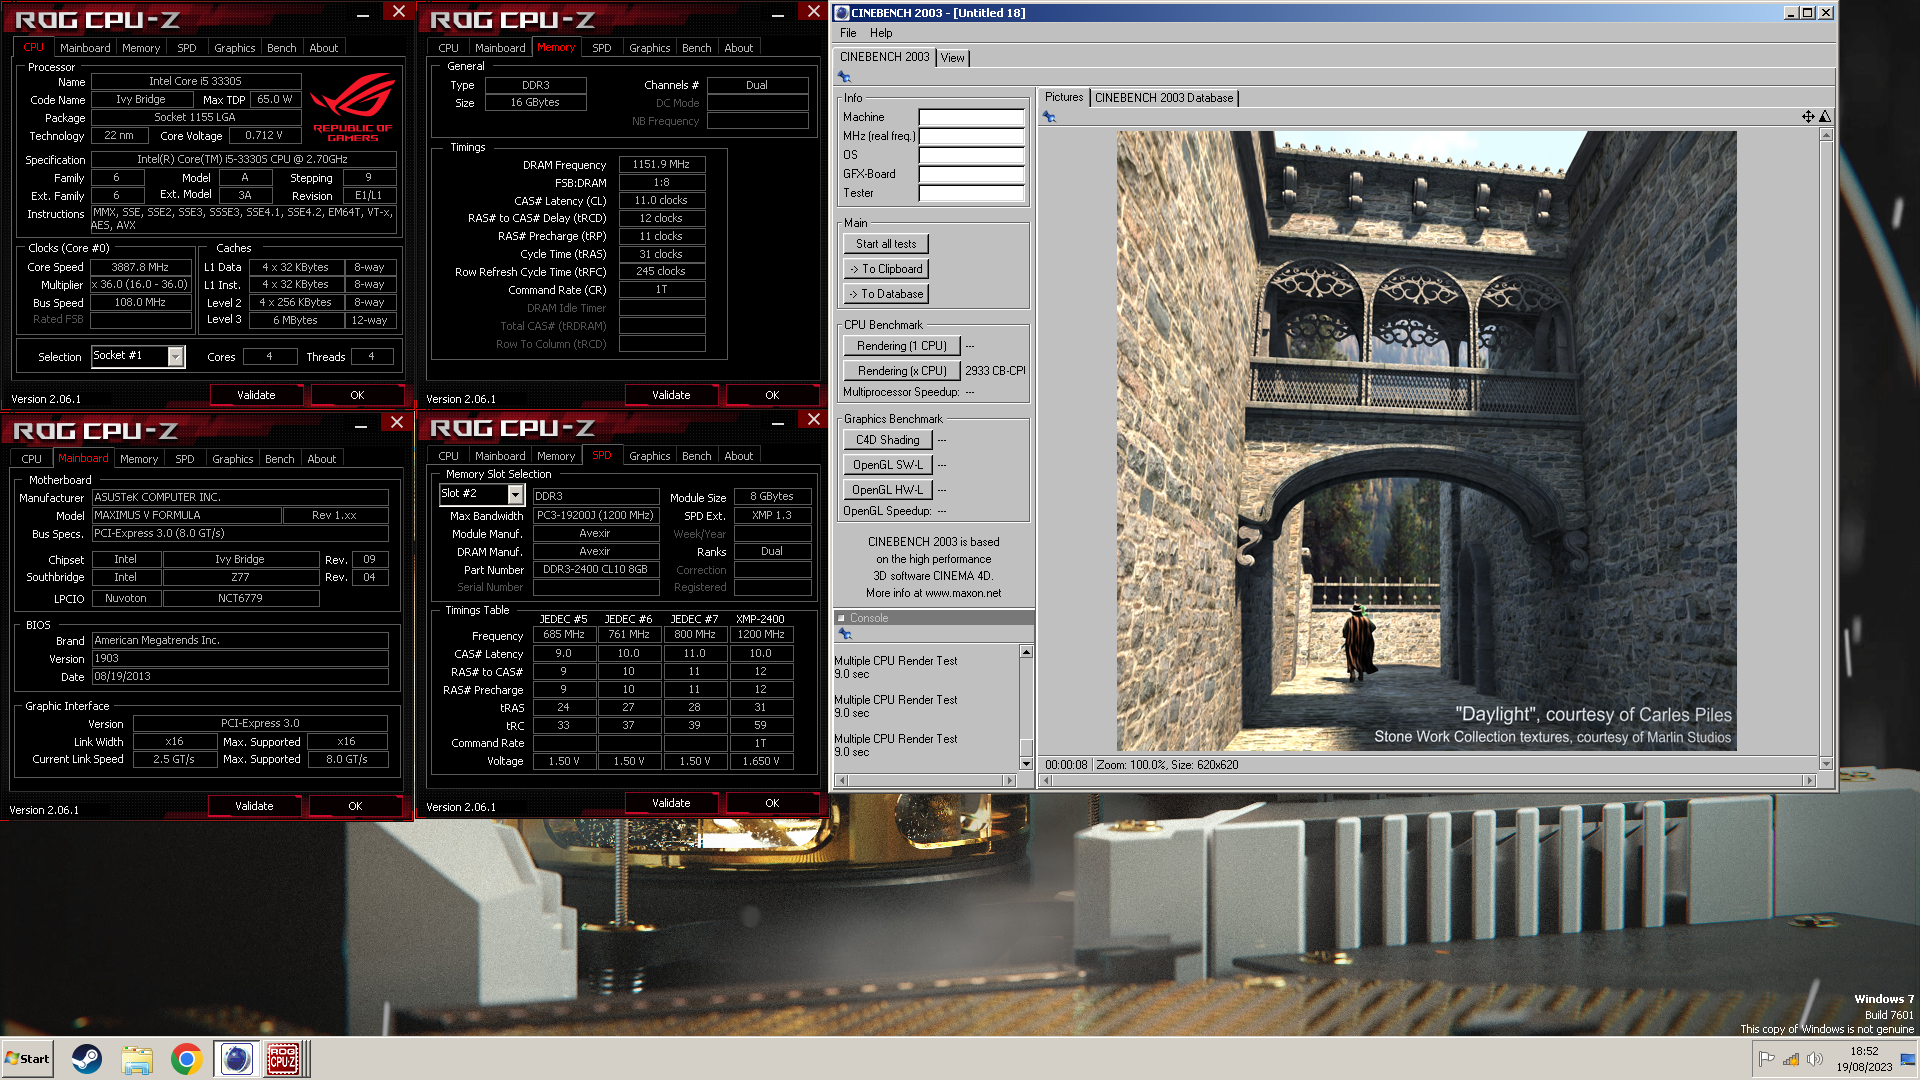Open the Socket #1 selection dropdown

pos(176,356)
